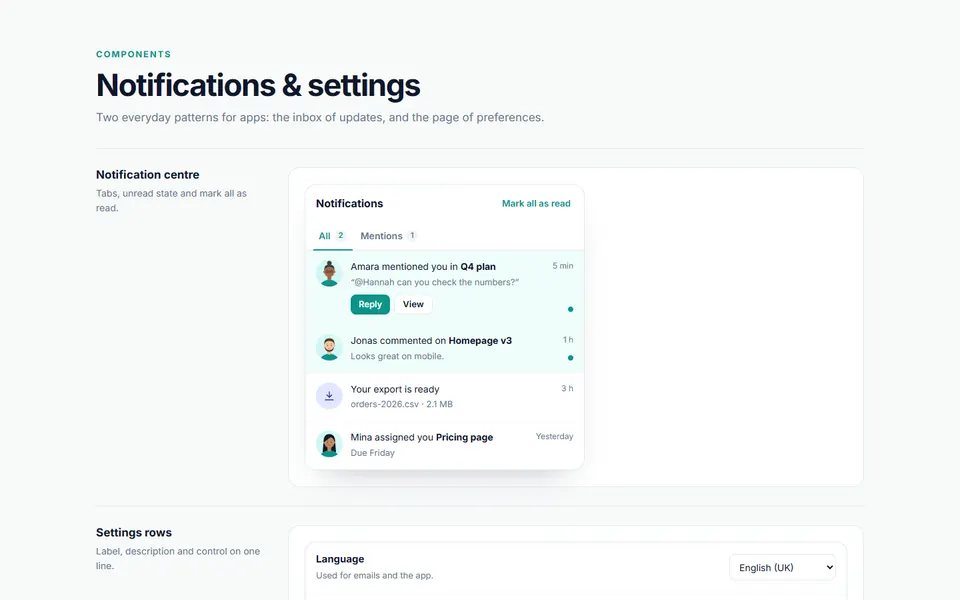The image size is (960, 600).
Task: Open the Mina assigned you Pricing page notification
Action: pyautogui.click(x=444, y=445)
